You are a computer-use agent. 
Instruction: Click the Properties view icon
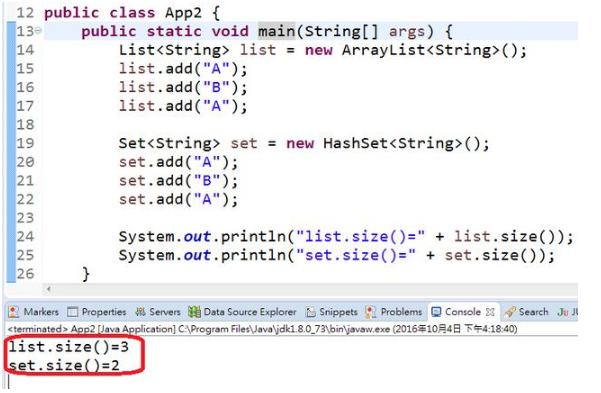pos(72,312)
